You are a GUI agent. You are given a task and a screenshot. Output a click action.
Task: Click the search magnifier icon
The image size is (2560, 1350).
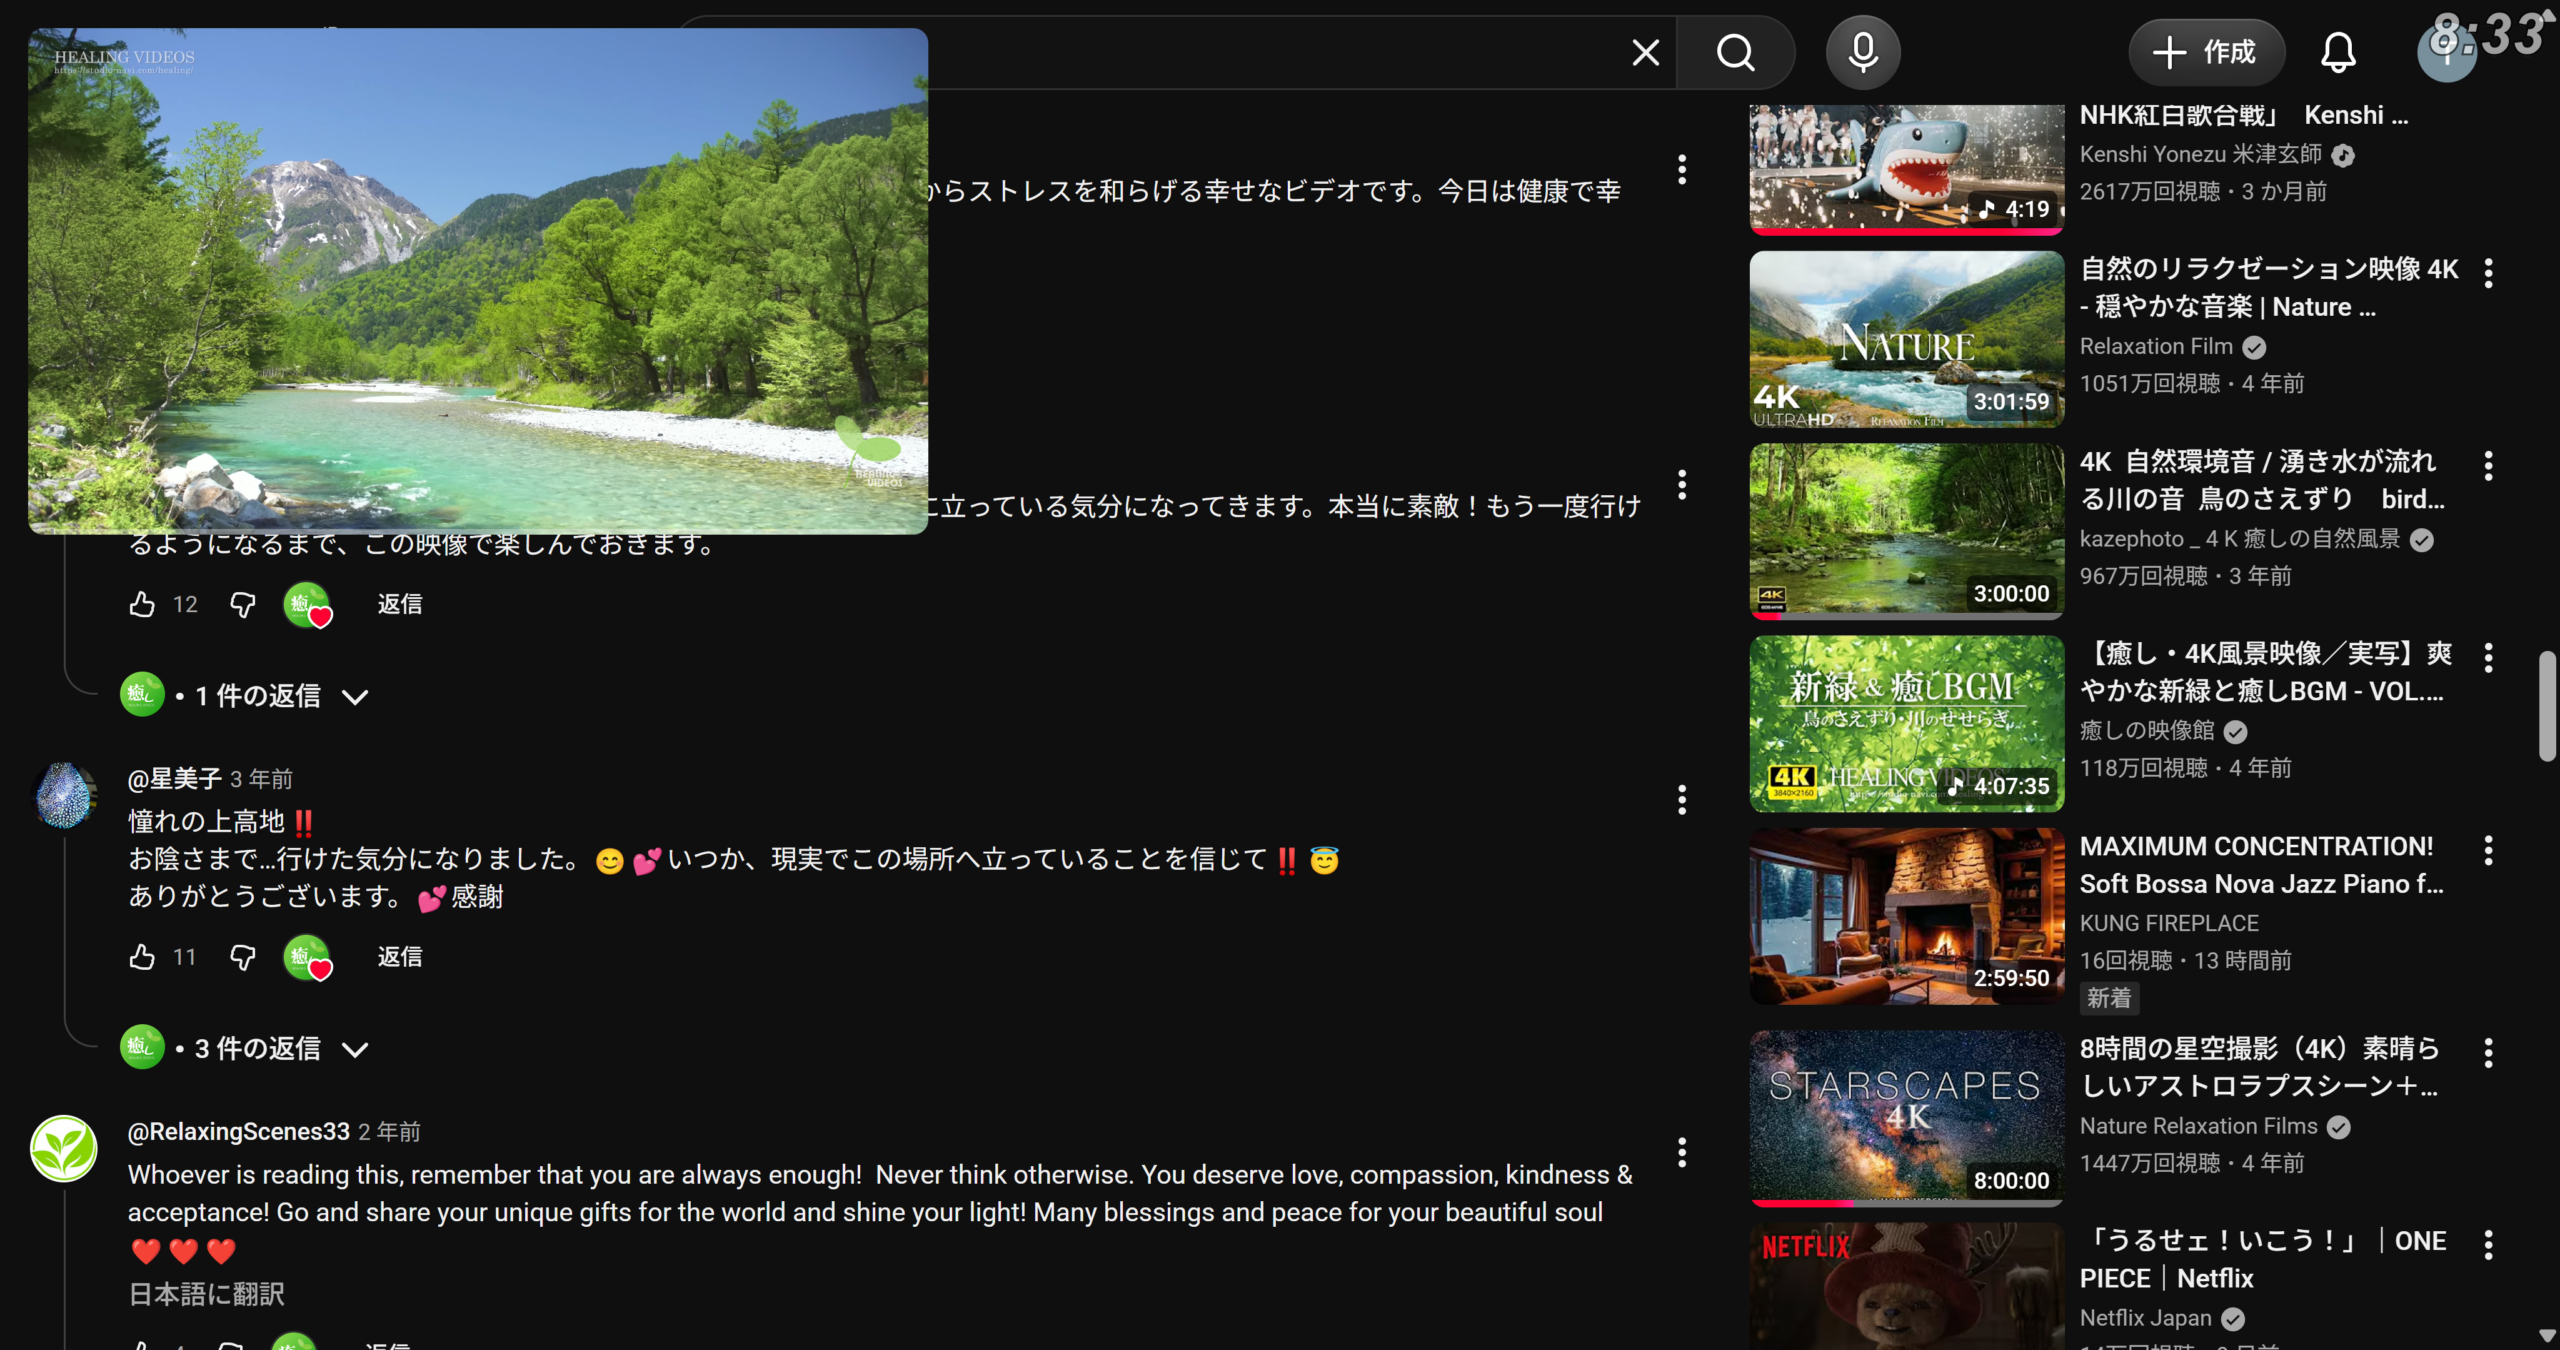[1735, 53]
